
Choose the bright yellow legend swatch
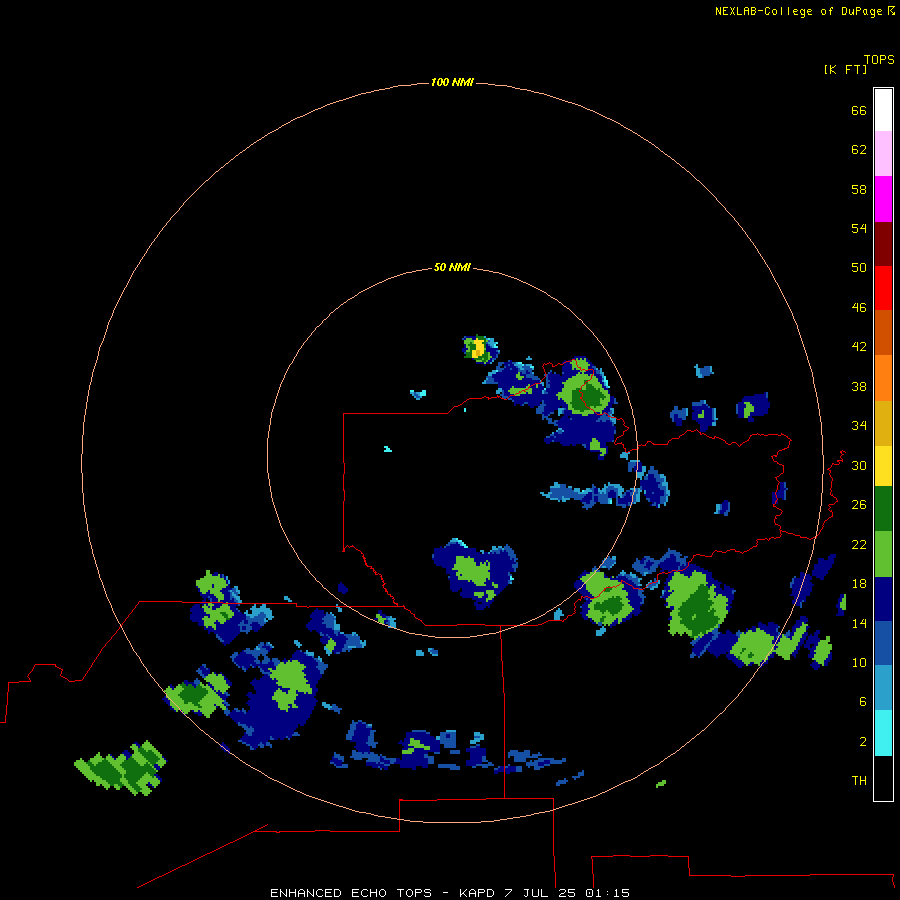883,466
